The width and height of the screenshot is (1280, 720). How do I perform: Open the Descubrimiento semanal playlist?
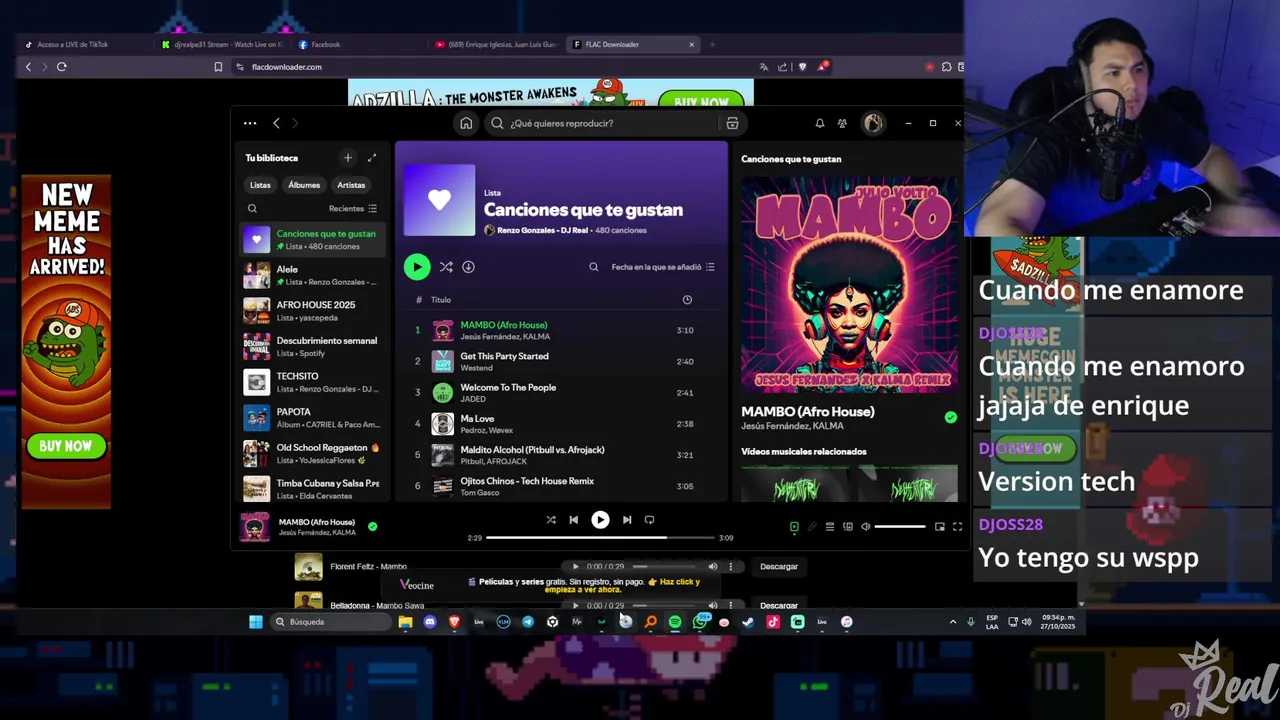pyautogui.click(x=312, y=346)
